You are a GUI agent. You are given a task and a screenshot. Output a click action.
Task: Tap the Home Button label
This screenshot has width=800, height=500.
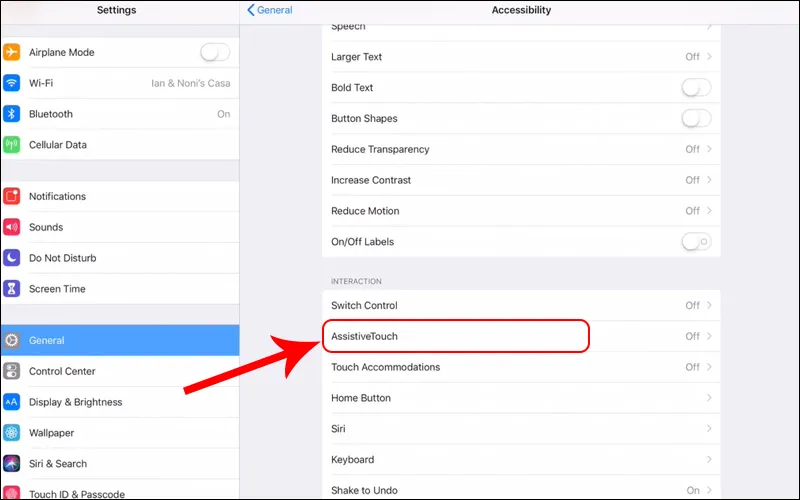pos(361,397)
